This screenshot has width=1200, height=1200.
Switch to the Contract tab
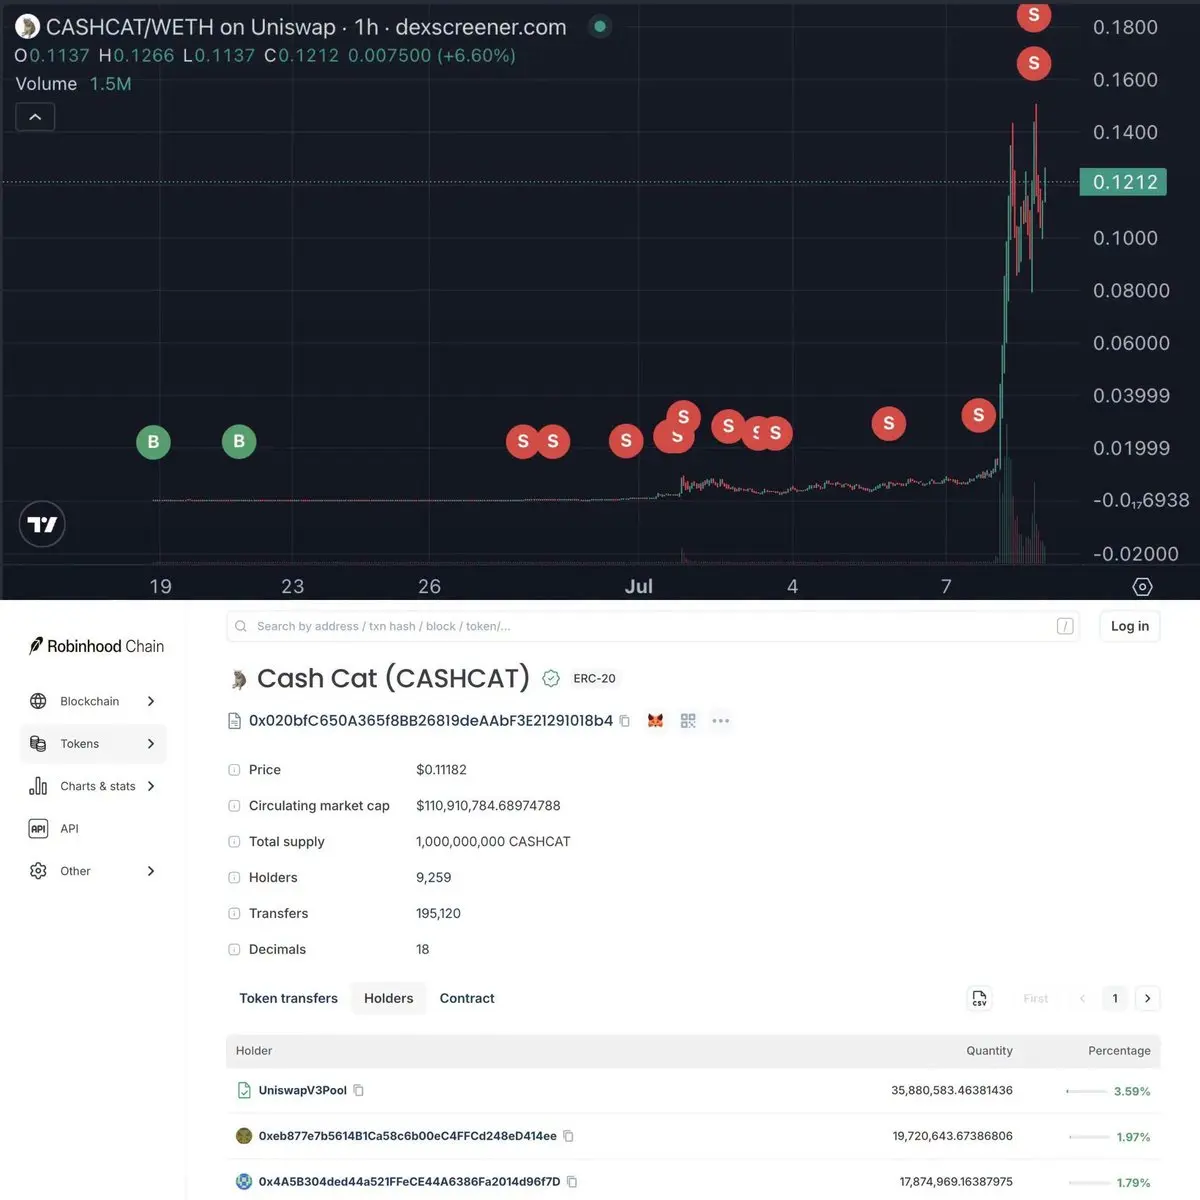(467, 998)
